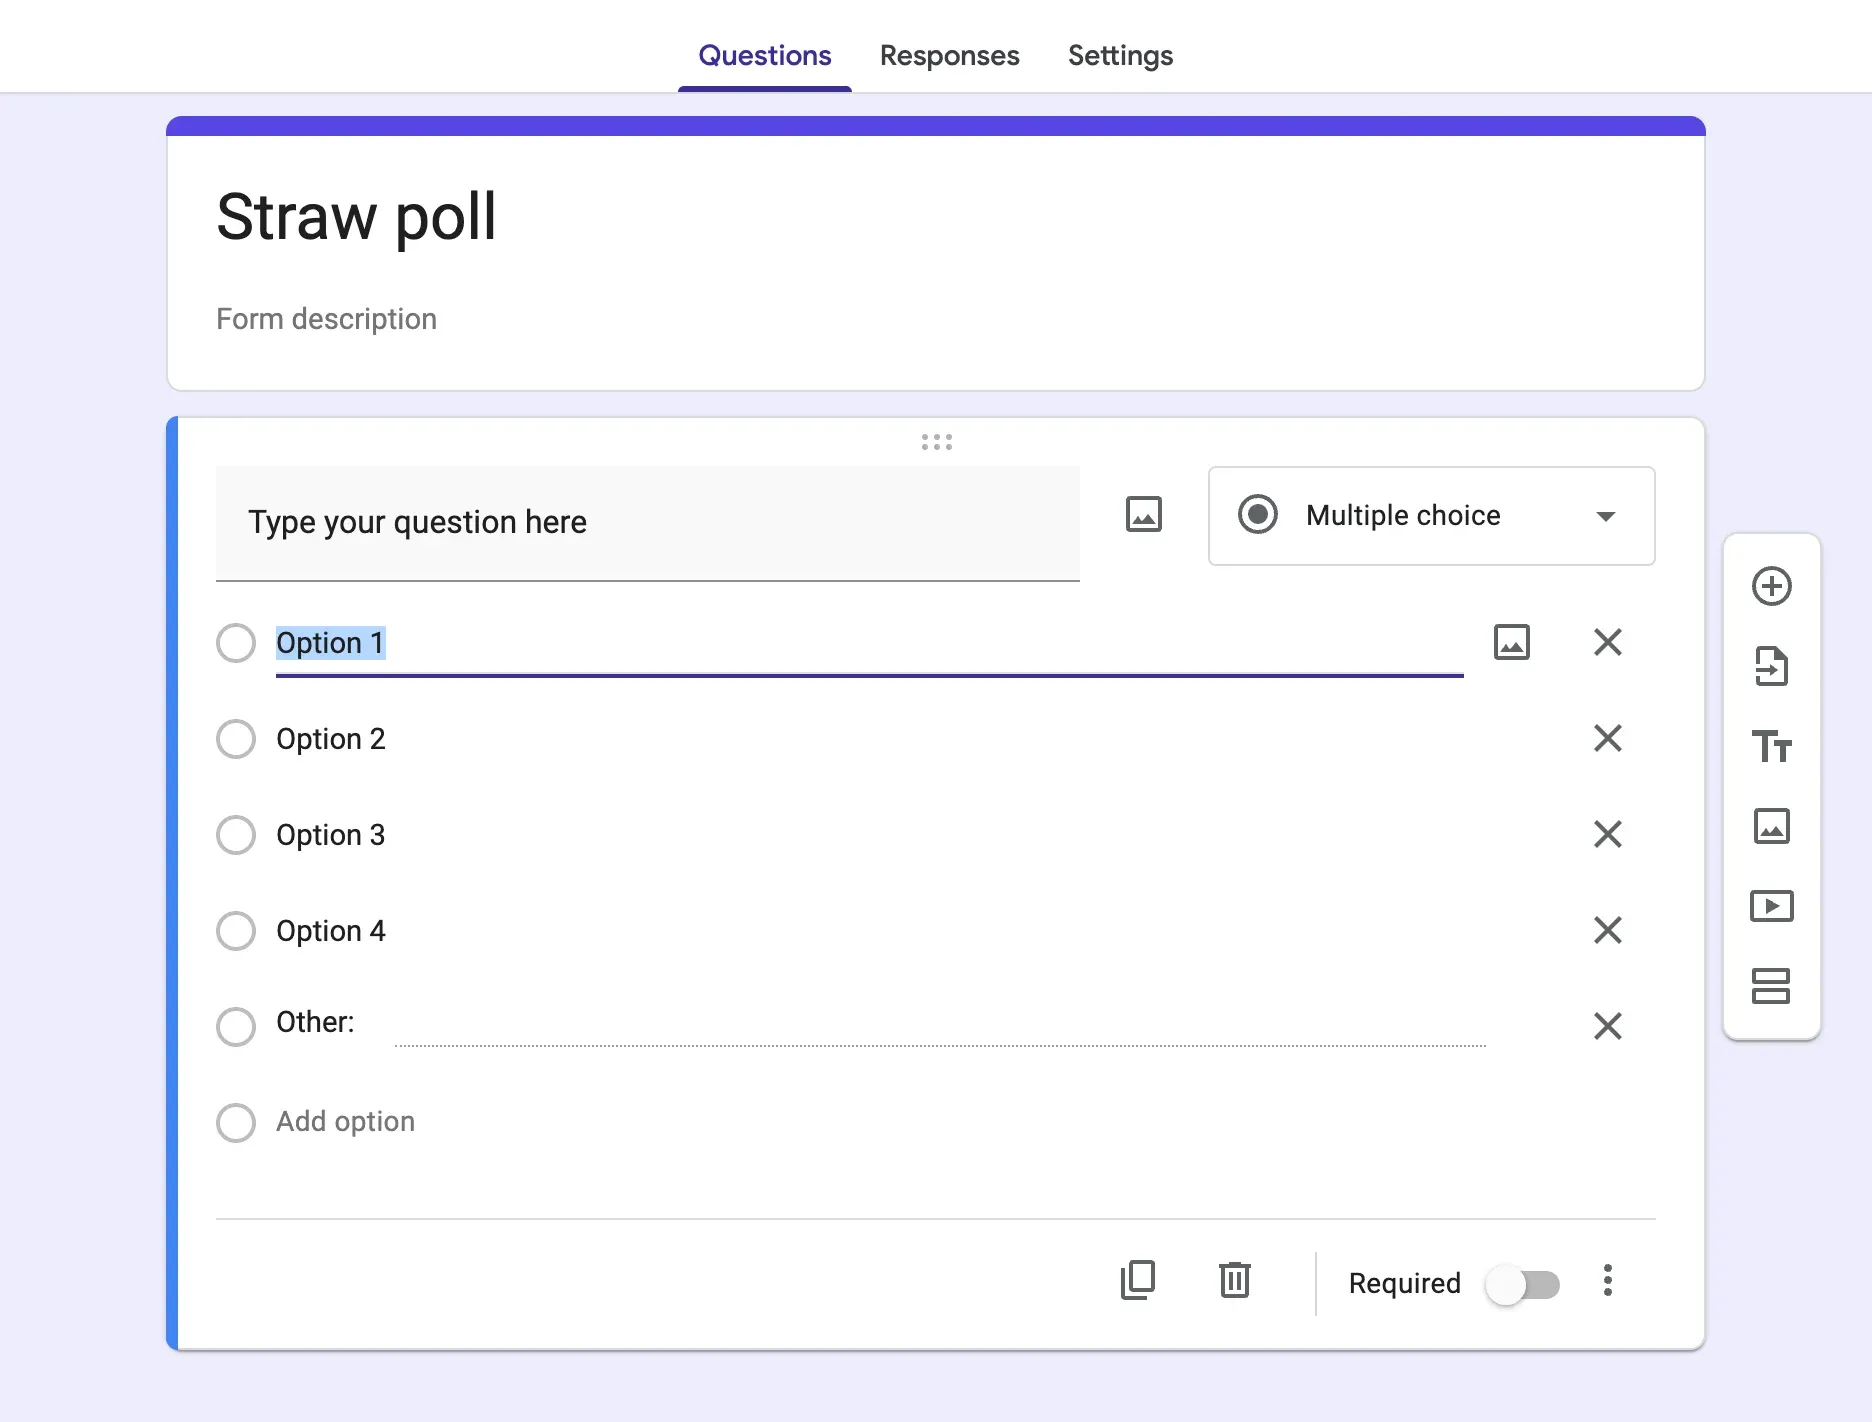Viewport: 1872px width, 1422px height.
Task: Click Add option to create new choice
Action: pyautogui.click(x=345, y=1122)
